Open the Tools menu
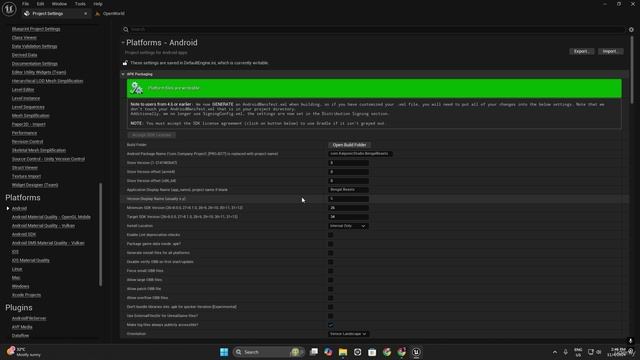Viewport: 640px width, 360px height. [80, 4]
